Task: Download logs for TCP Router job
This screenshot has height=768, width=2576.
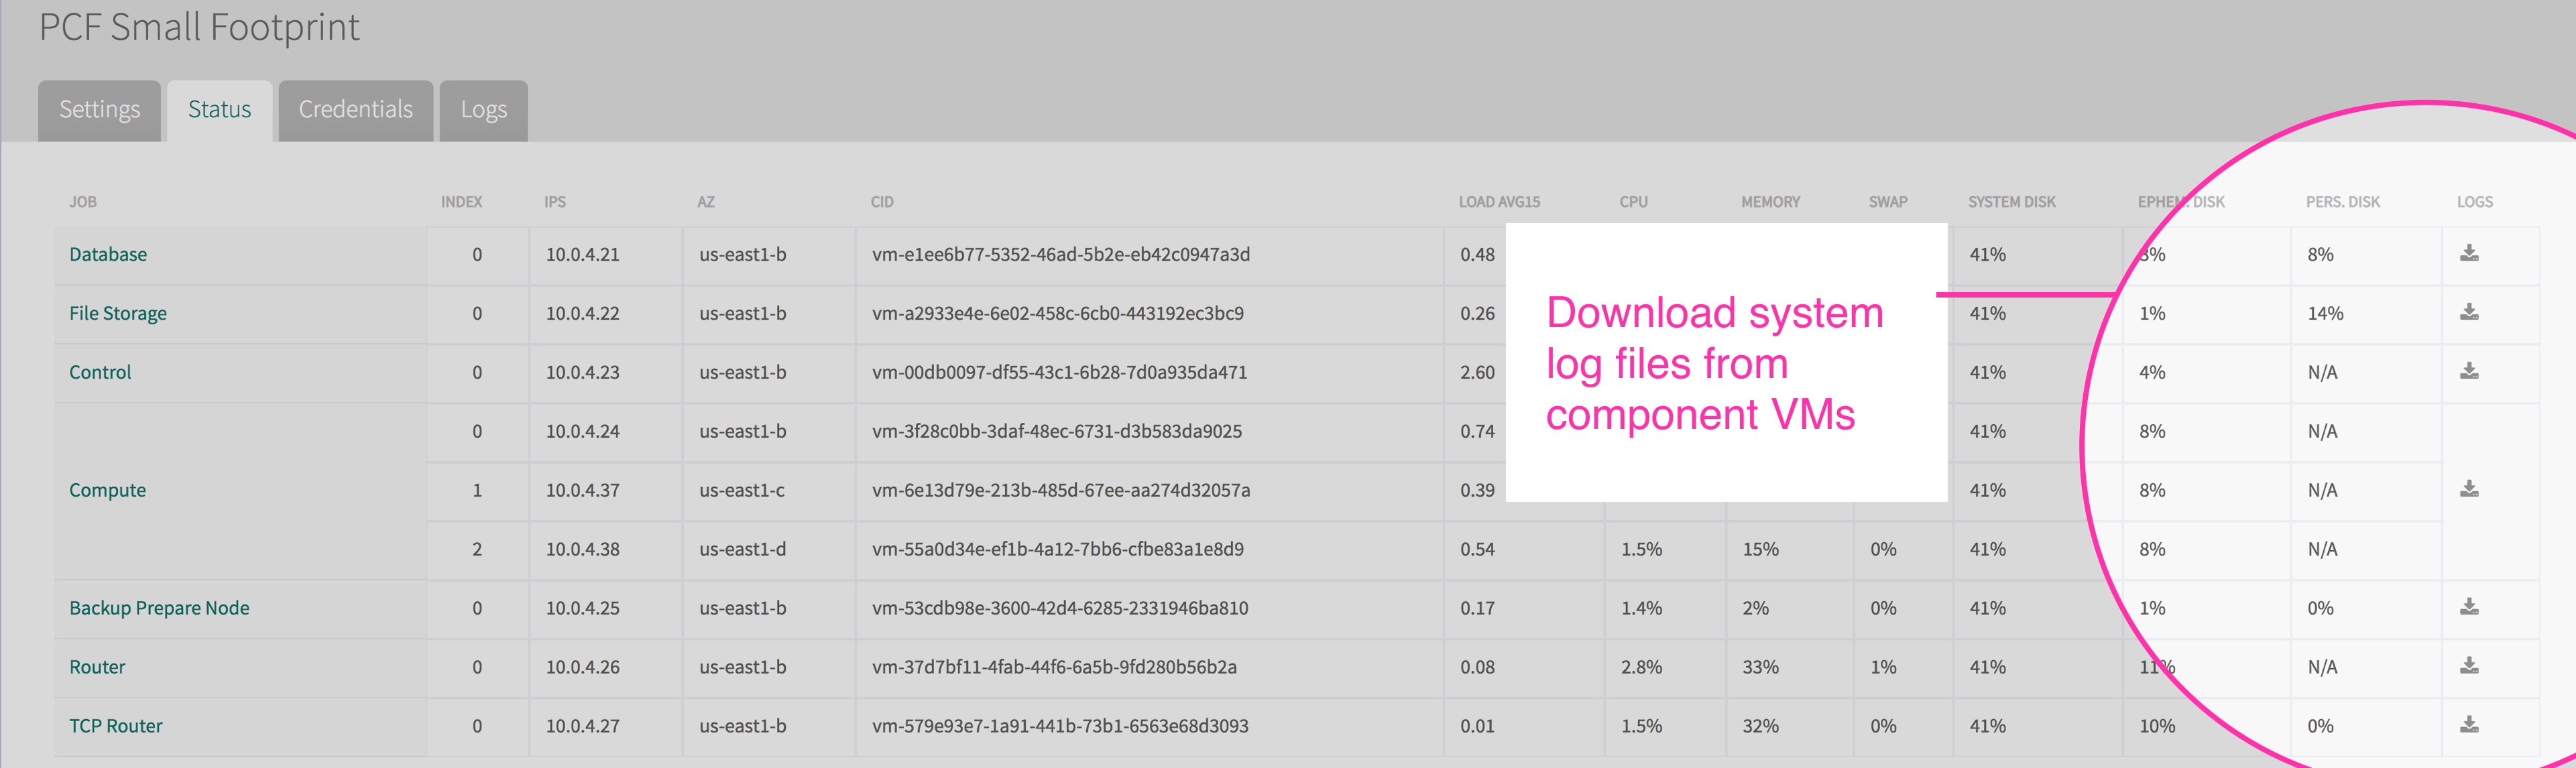Action: (x=2469, y=725)
